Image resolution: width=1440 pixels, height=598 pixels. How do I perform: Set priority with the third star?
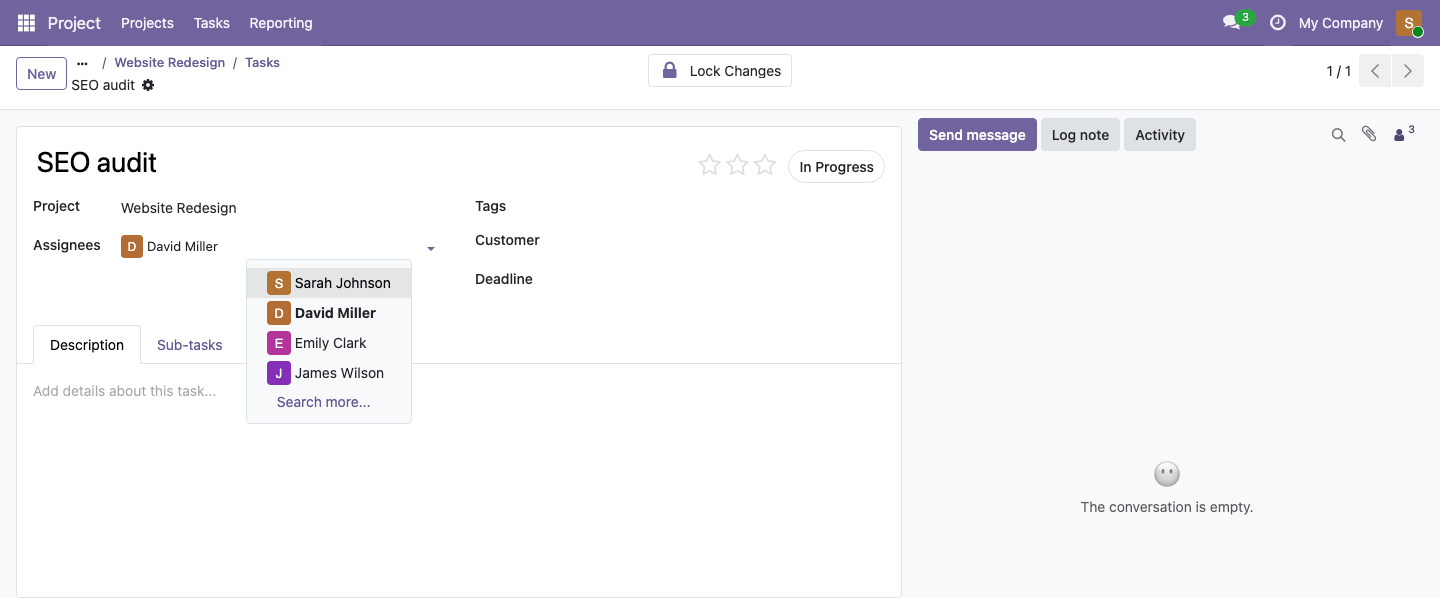(765, 166)
